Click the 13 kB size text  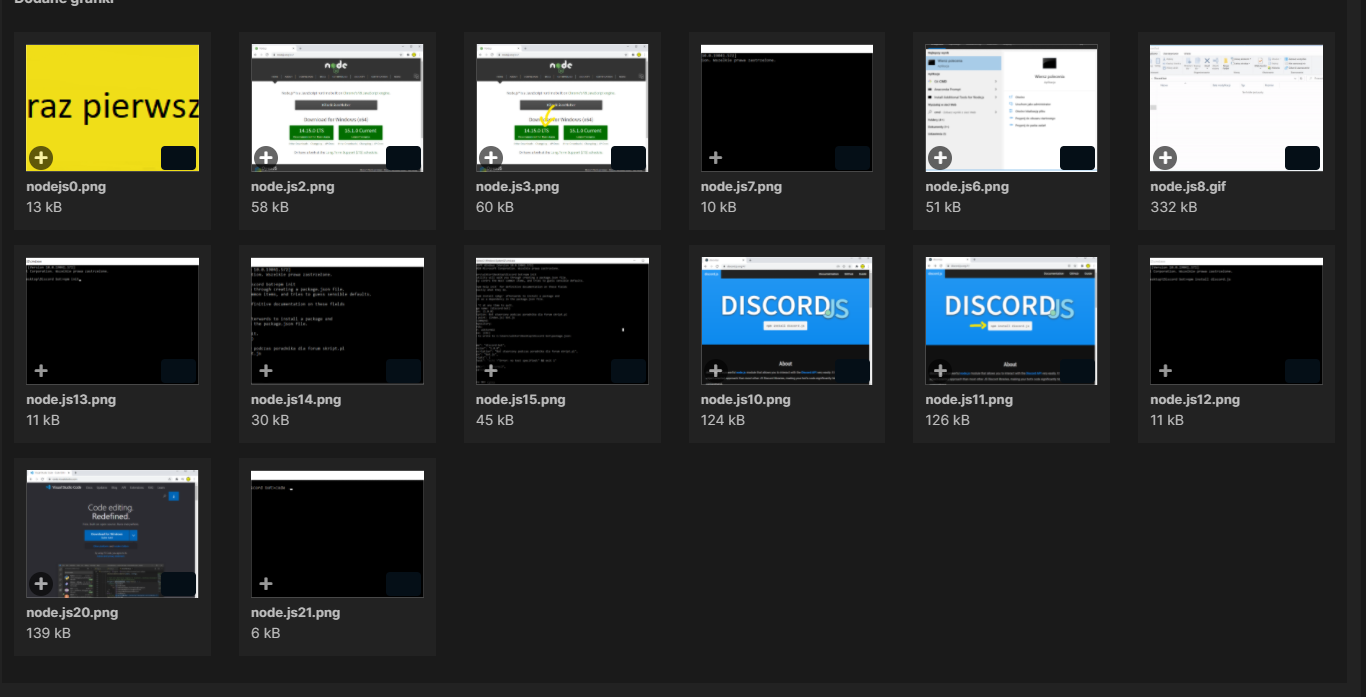click(x=44, y=207)
